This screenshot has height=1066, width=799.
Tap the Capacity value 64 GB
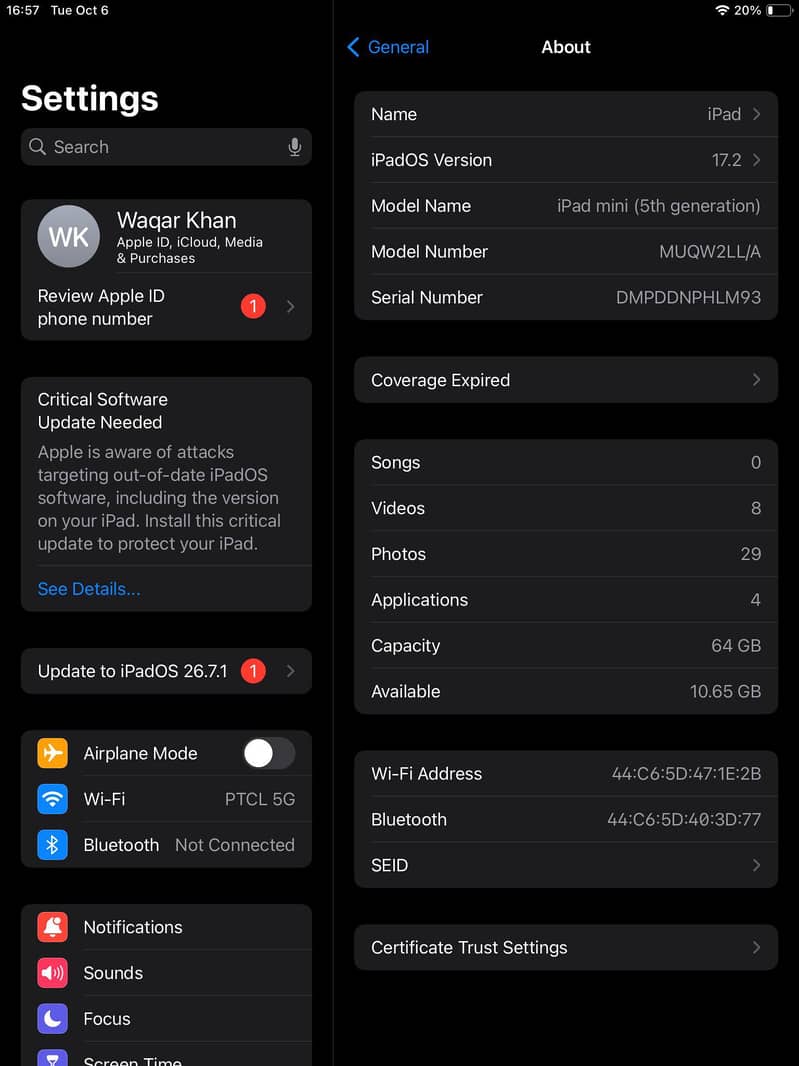pos(736,646)
